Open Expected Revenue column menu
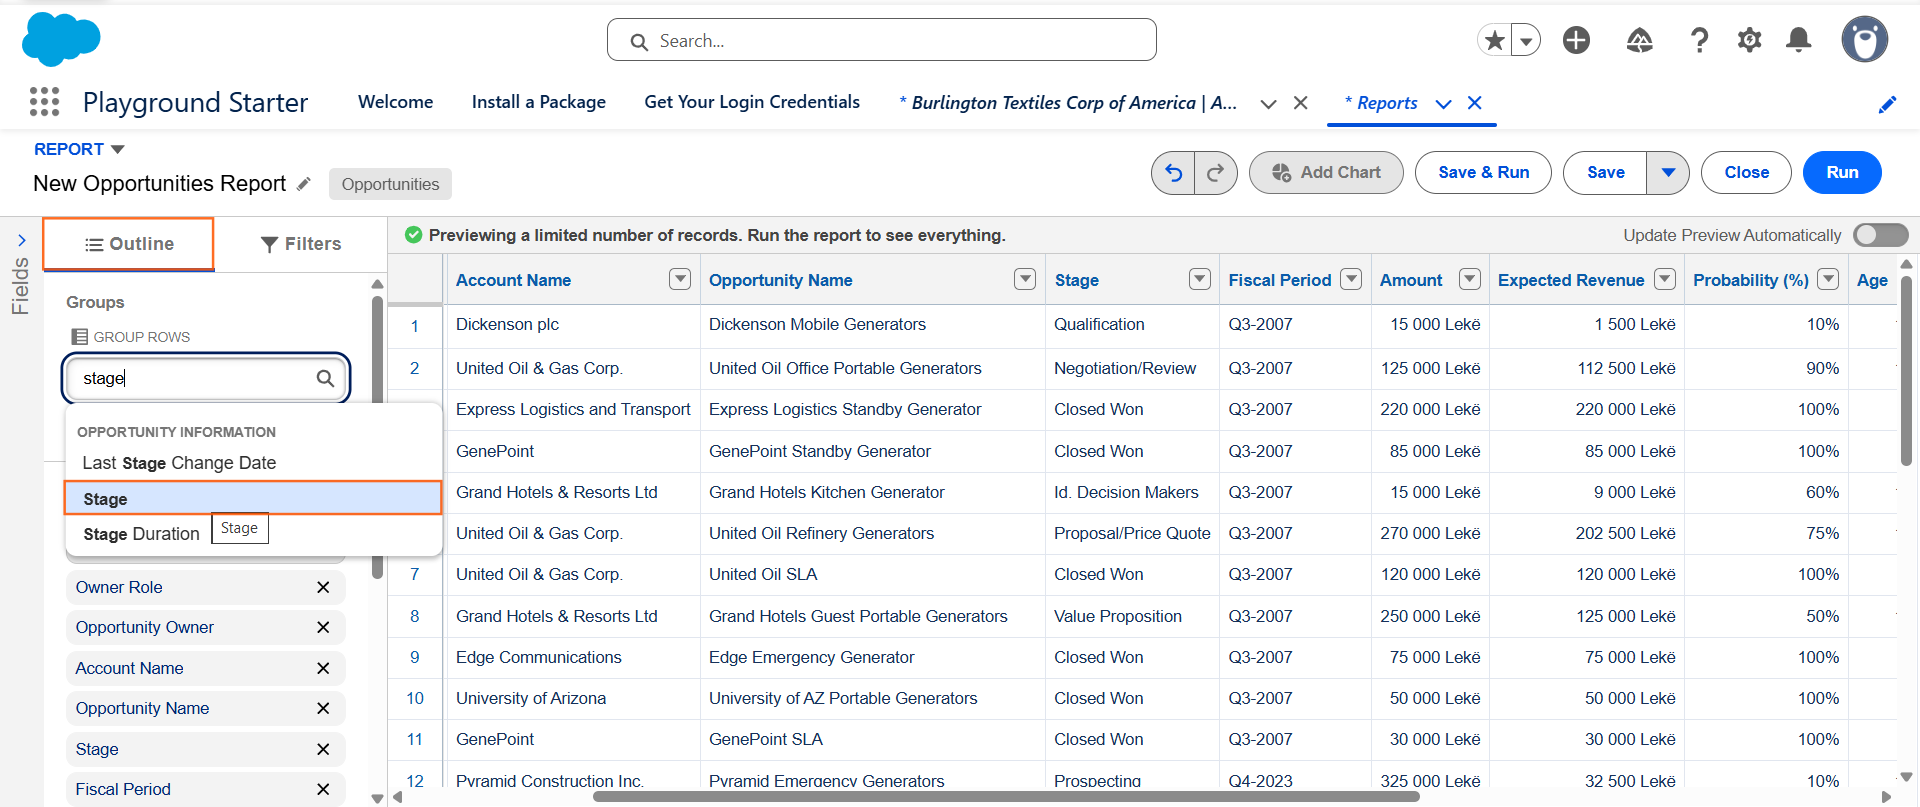 [x=1665, y=279]
